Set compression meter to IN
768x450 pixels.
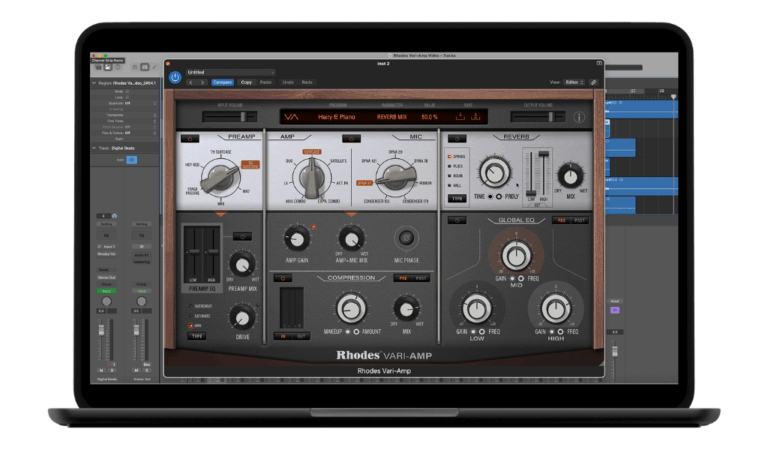click(x=283, y=336)
